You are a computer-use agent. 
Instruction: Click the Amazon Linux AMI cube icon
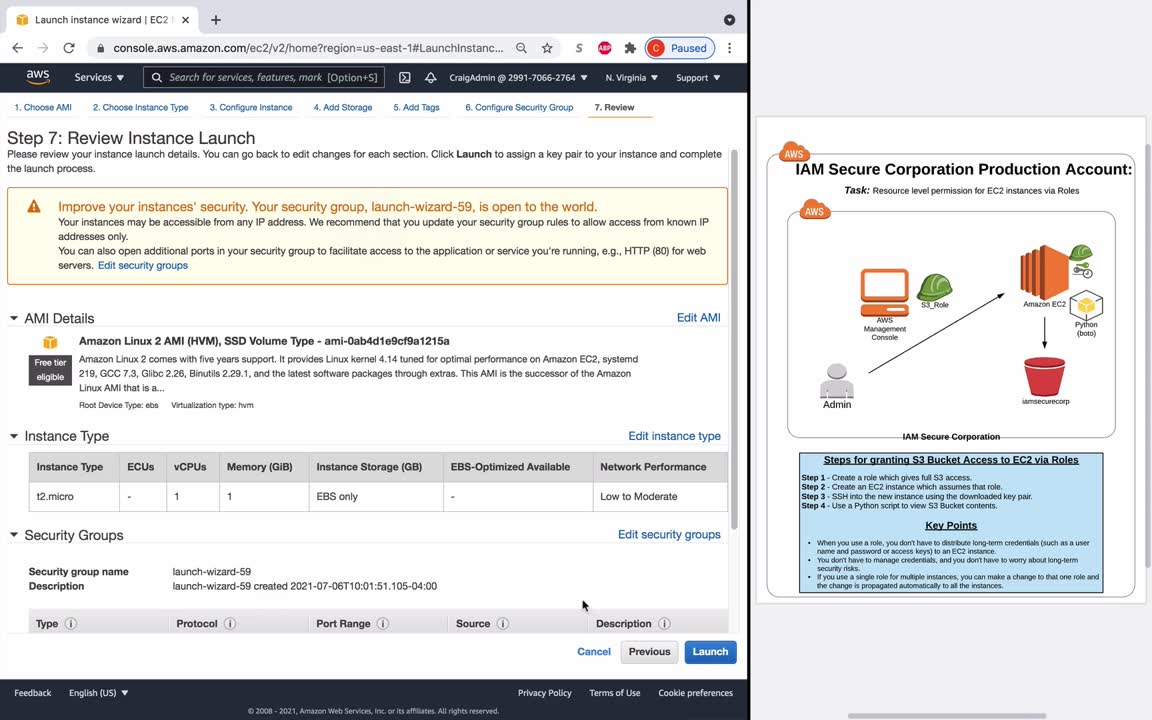pos(50,342)
